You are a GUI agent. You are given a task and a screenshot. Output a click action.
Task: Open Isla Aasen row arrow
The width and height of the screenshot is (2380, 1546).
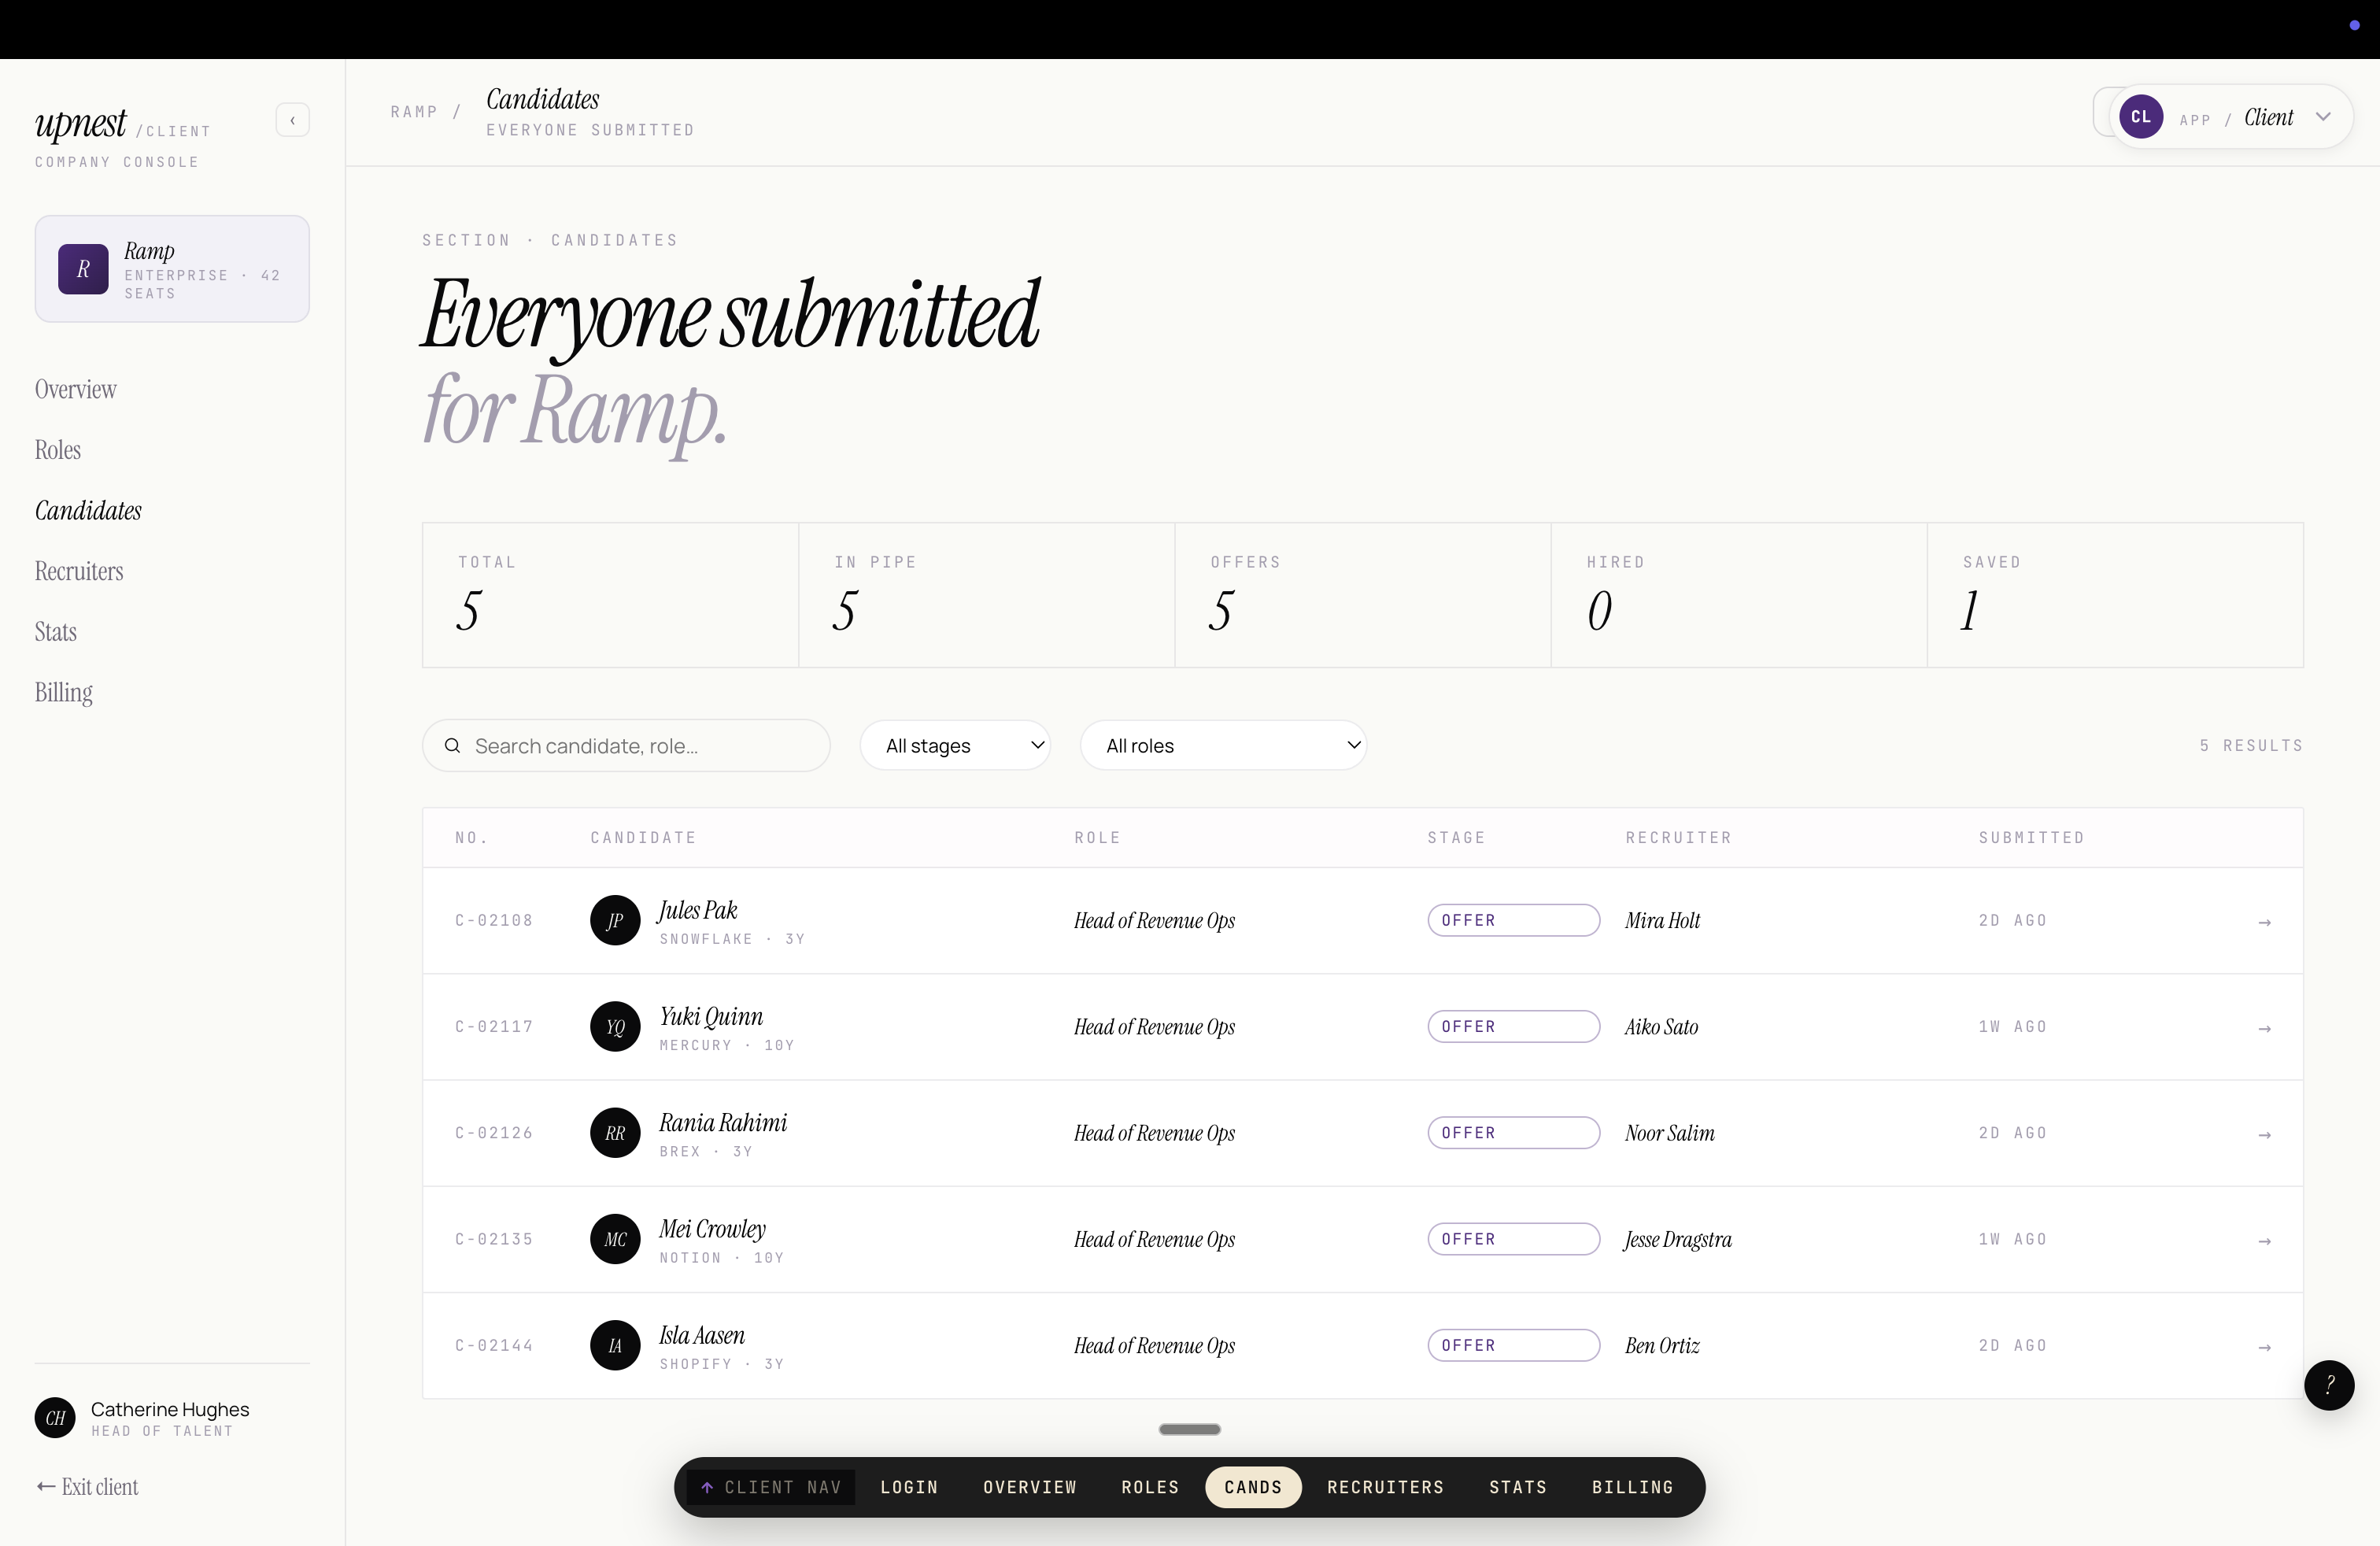pos(2265,1347)
